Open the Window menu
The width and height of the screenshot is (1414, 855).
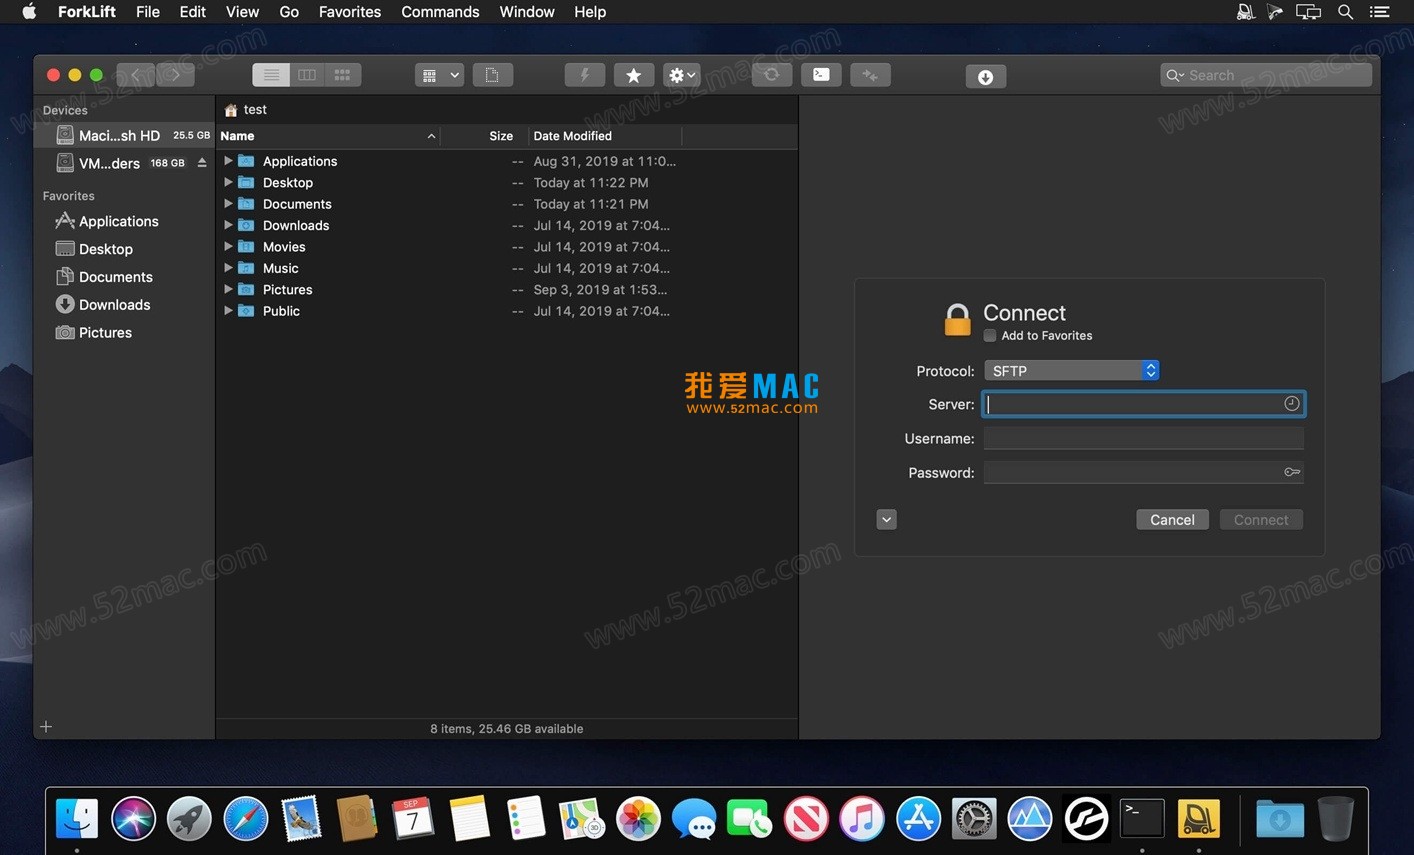click(527, 12)
